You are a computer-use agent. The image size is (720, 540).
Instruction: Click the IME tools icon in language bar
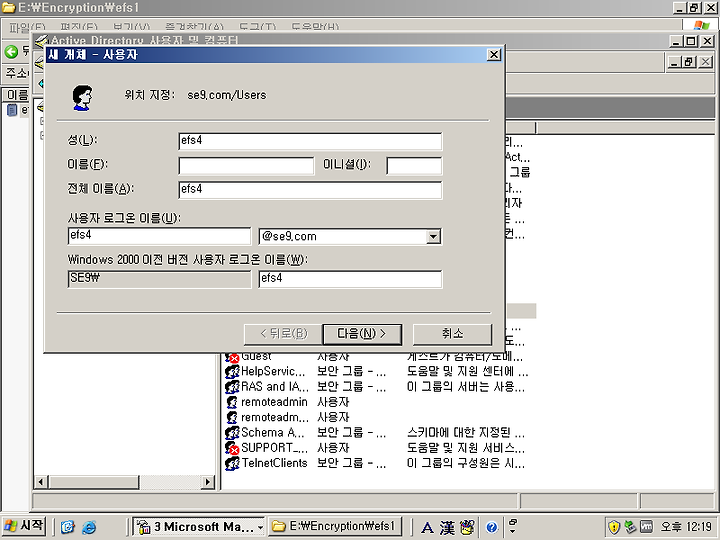467,527
